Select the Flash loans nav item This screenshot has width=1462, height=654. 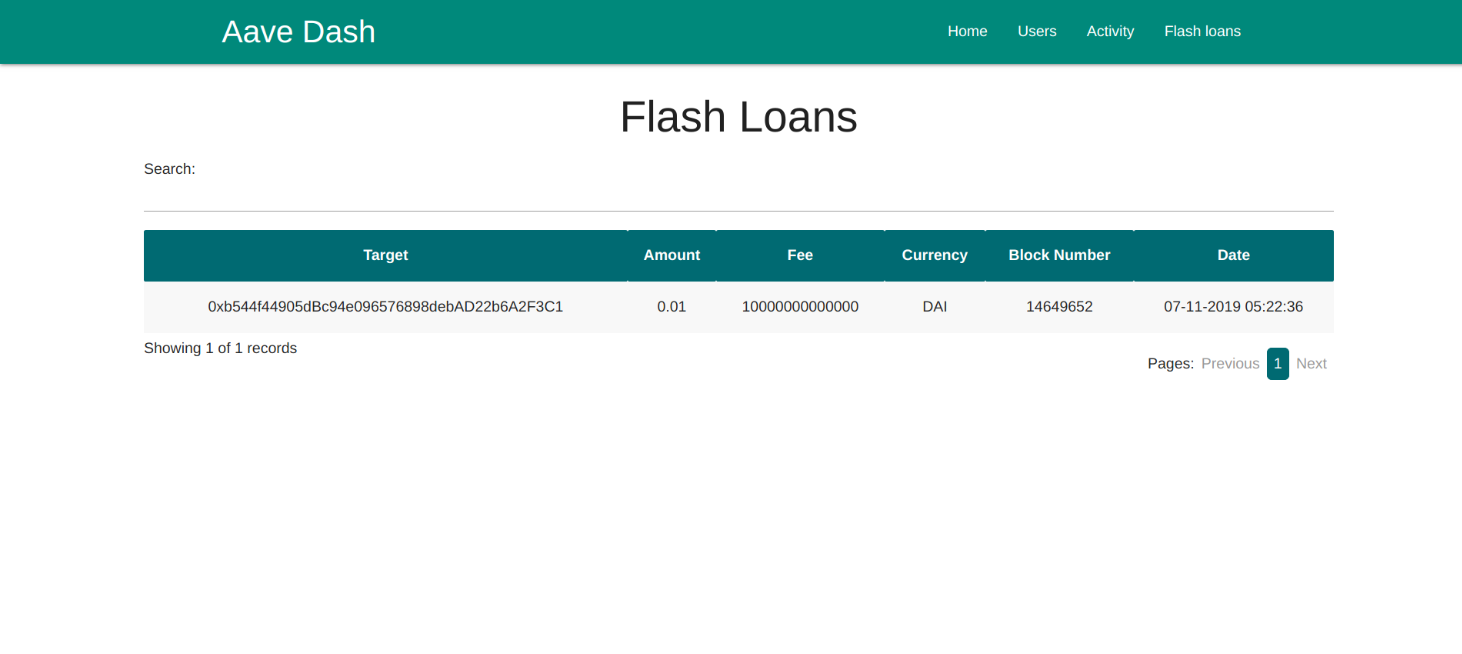(x=1202, y=31)
